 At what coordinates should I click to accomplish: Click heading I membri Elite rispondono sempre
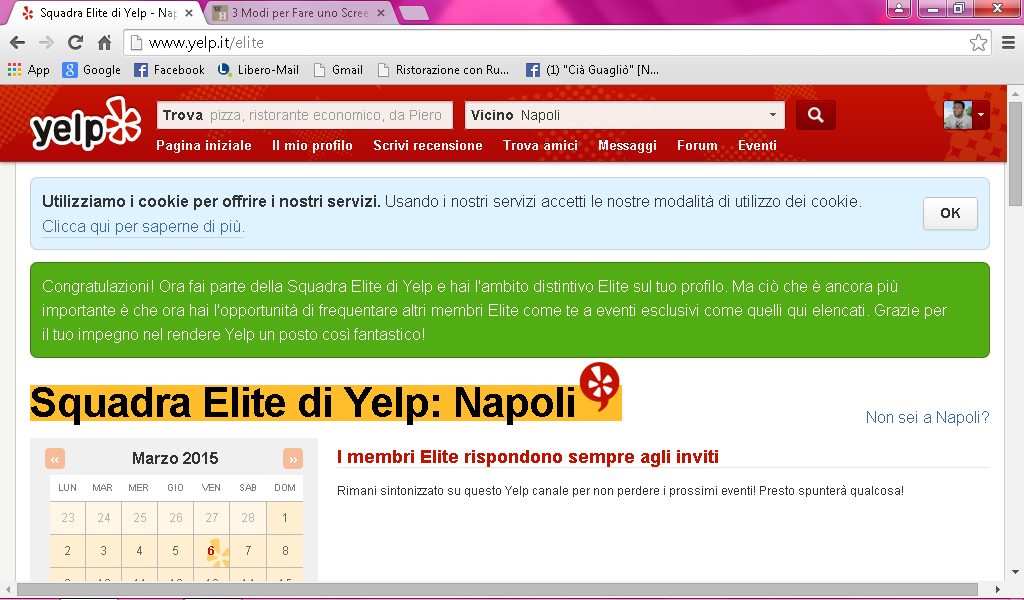(x=528, y=456)
